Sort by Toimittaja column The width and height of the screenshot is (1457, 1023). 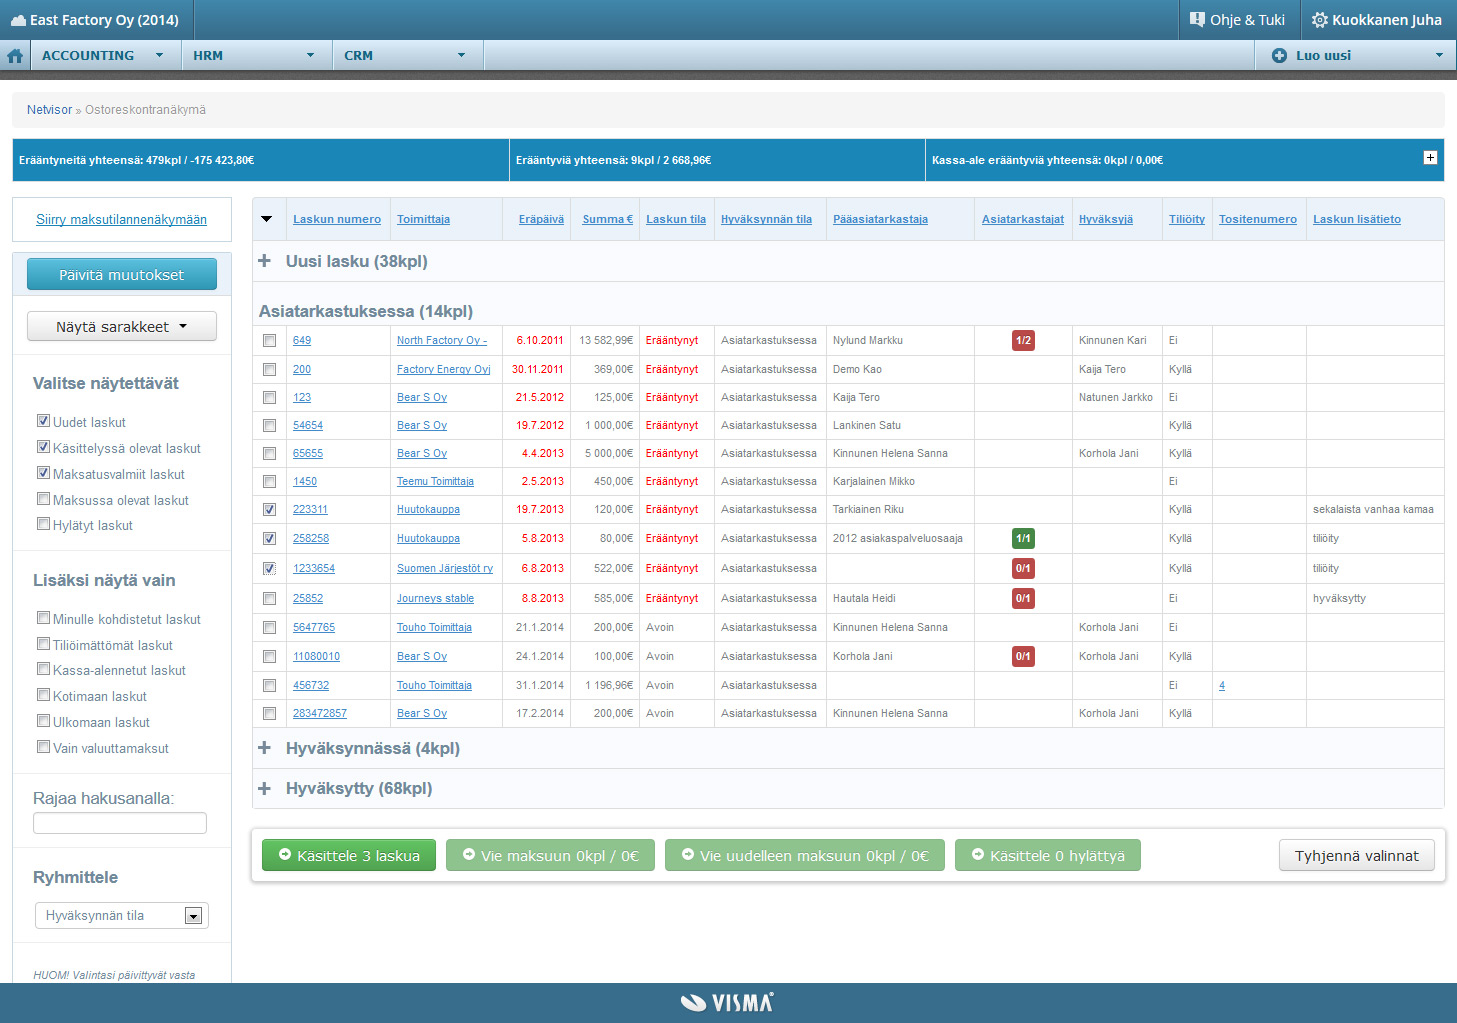[x=423, y=219]
